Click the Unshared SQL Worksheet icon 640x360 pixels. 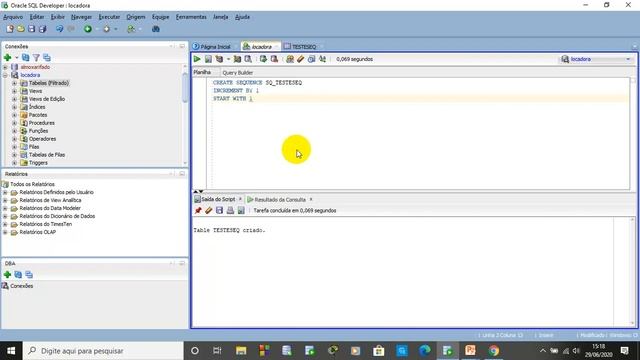[290, 59]
